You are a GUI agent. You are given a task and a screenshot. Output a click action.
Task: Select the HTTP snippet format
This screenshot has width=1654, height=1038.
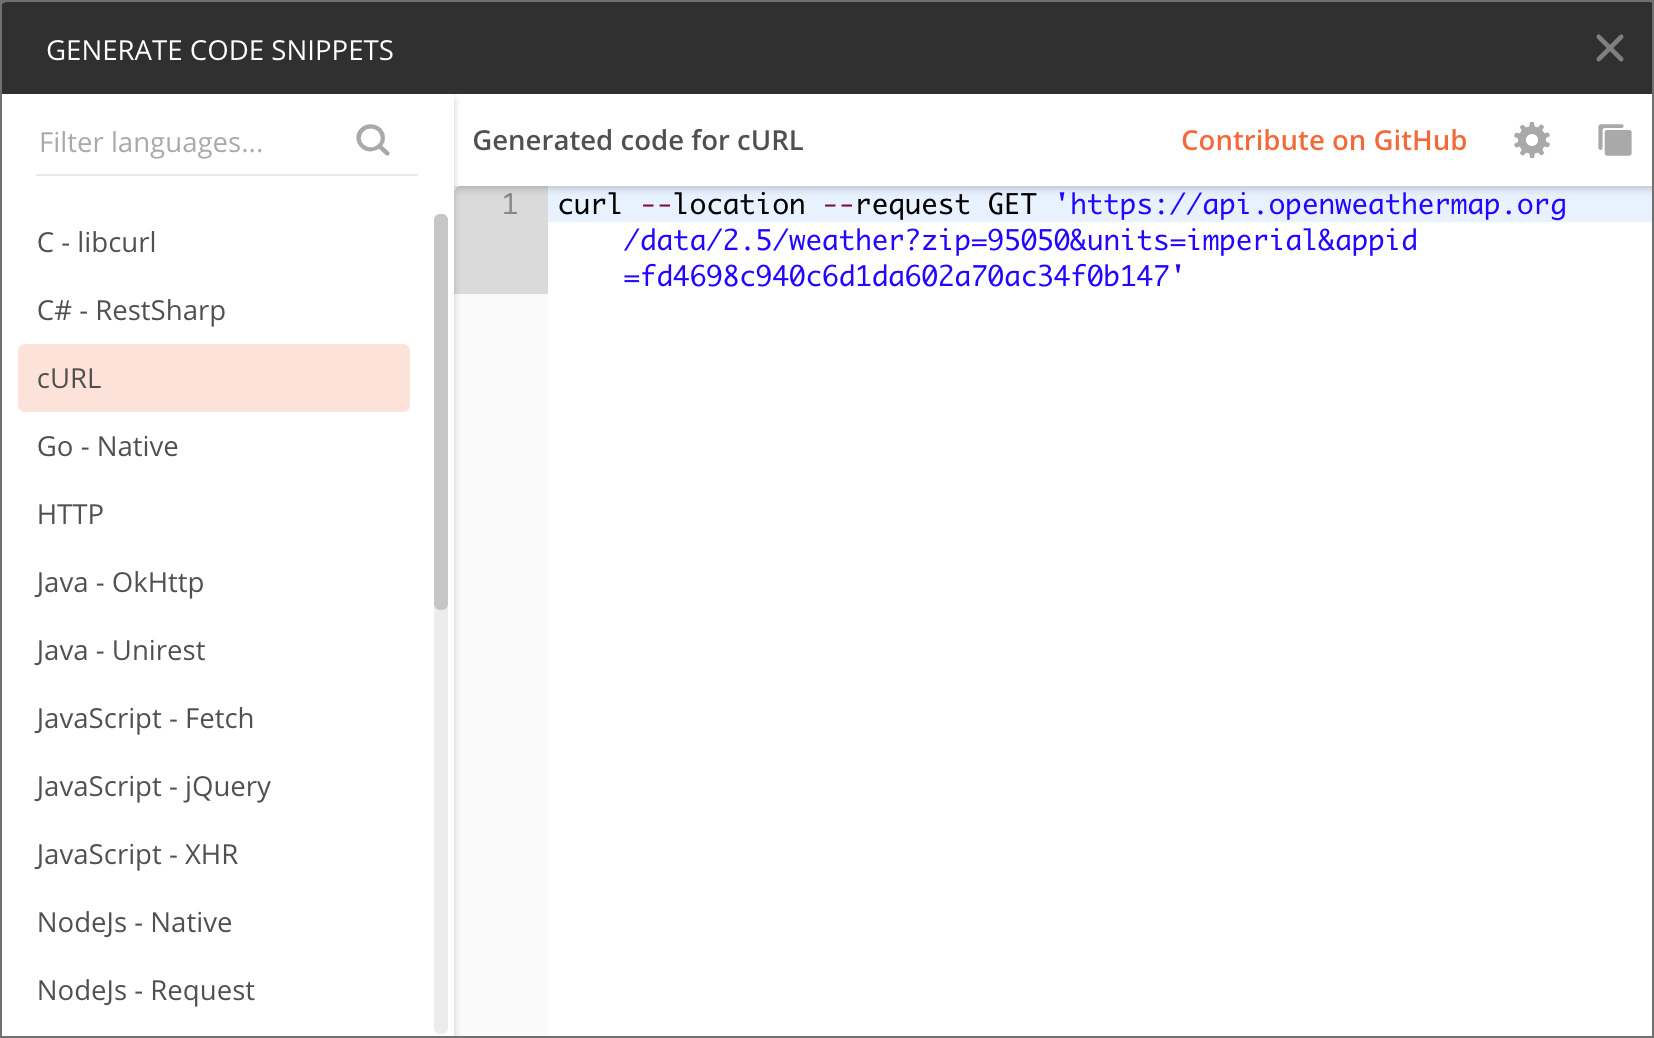69,514
